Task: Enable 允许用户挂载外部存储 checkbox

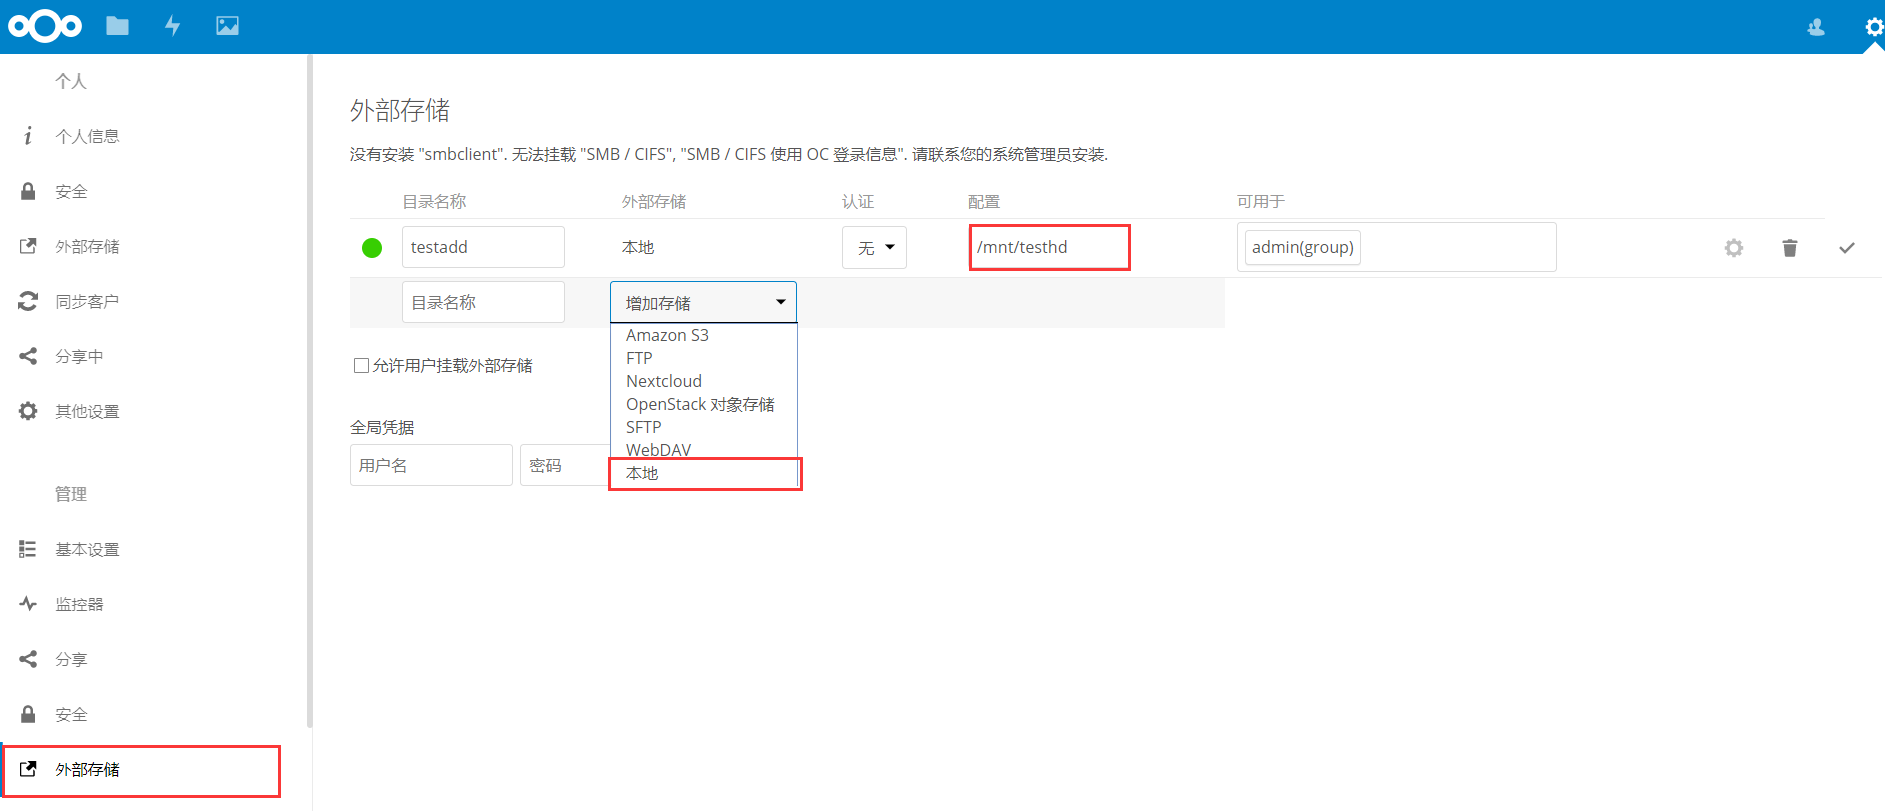Action: click(x=361, y=366)
